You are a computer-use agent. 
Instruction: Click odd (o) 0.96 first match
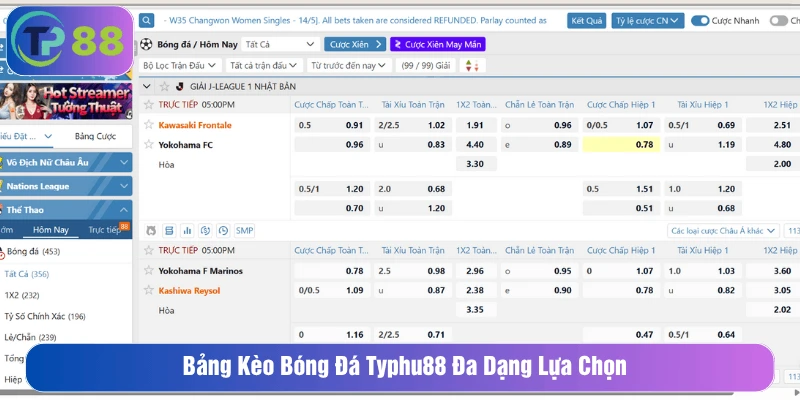tap(540, 125)
